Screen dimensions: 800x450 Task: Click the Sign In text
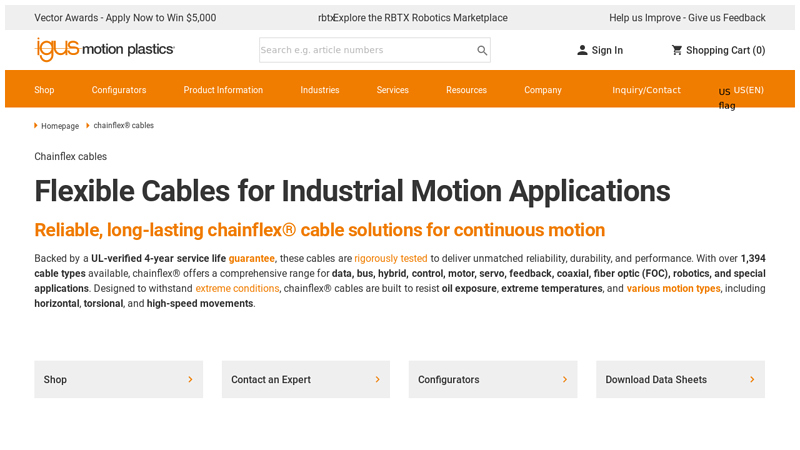tap(607, 50)
